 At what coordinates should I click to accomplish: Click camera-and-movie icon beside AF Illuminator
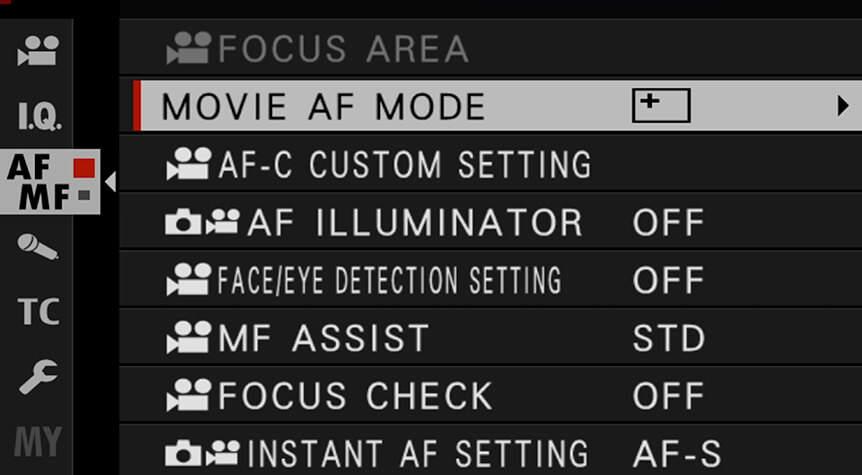point(202,222)
